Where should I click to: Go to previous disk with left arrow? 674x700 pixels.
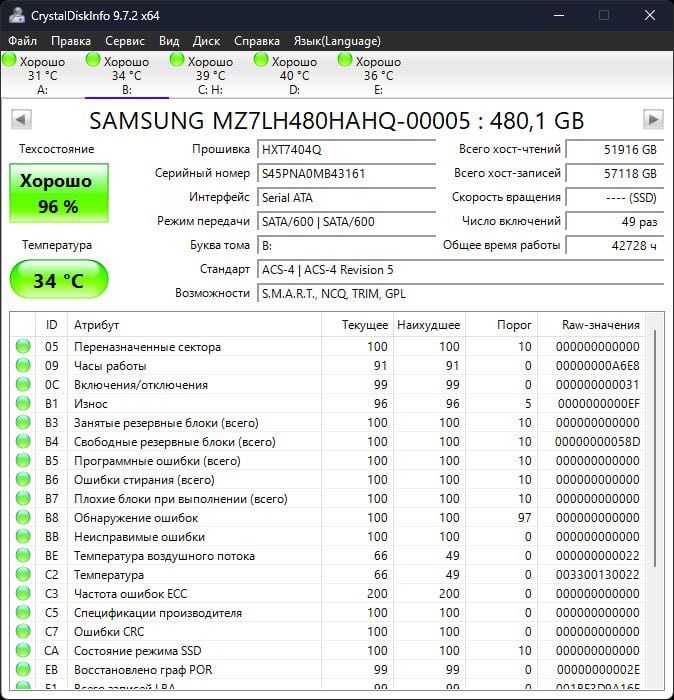click(x=21, y=120)
